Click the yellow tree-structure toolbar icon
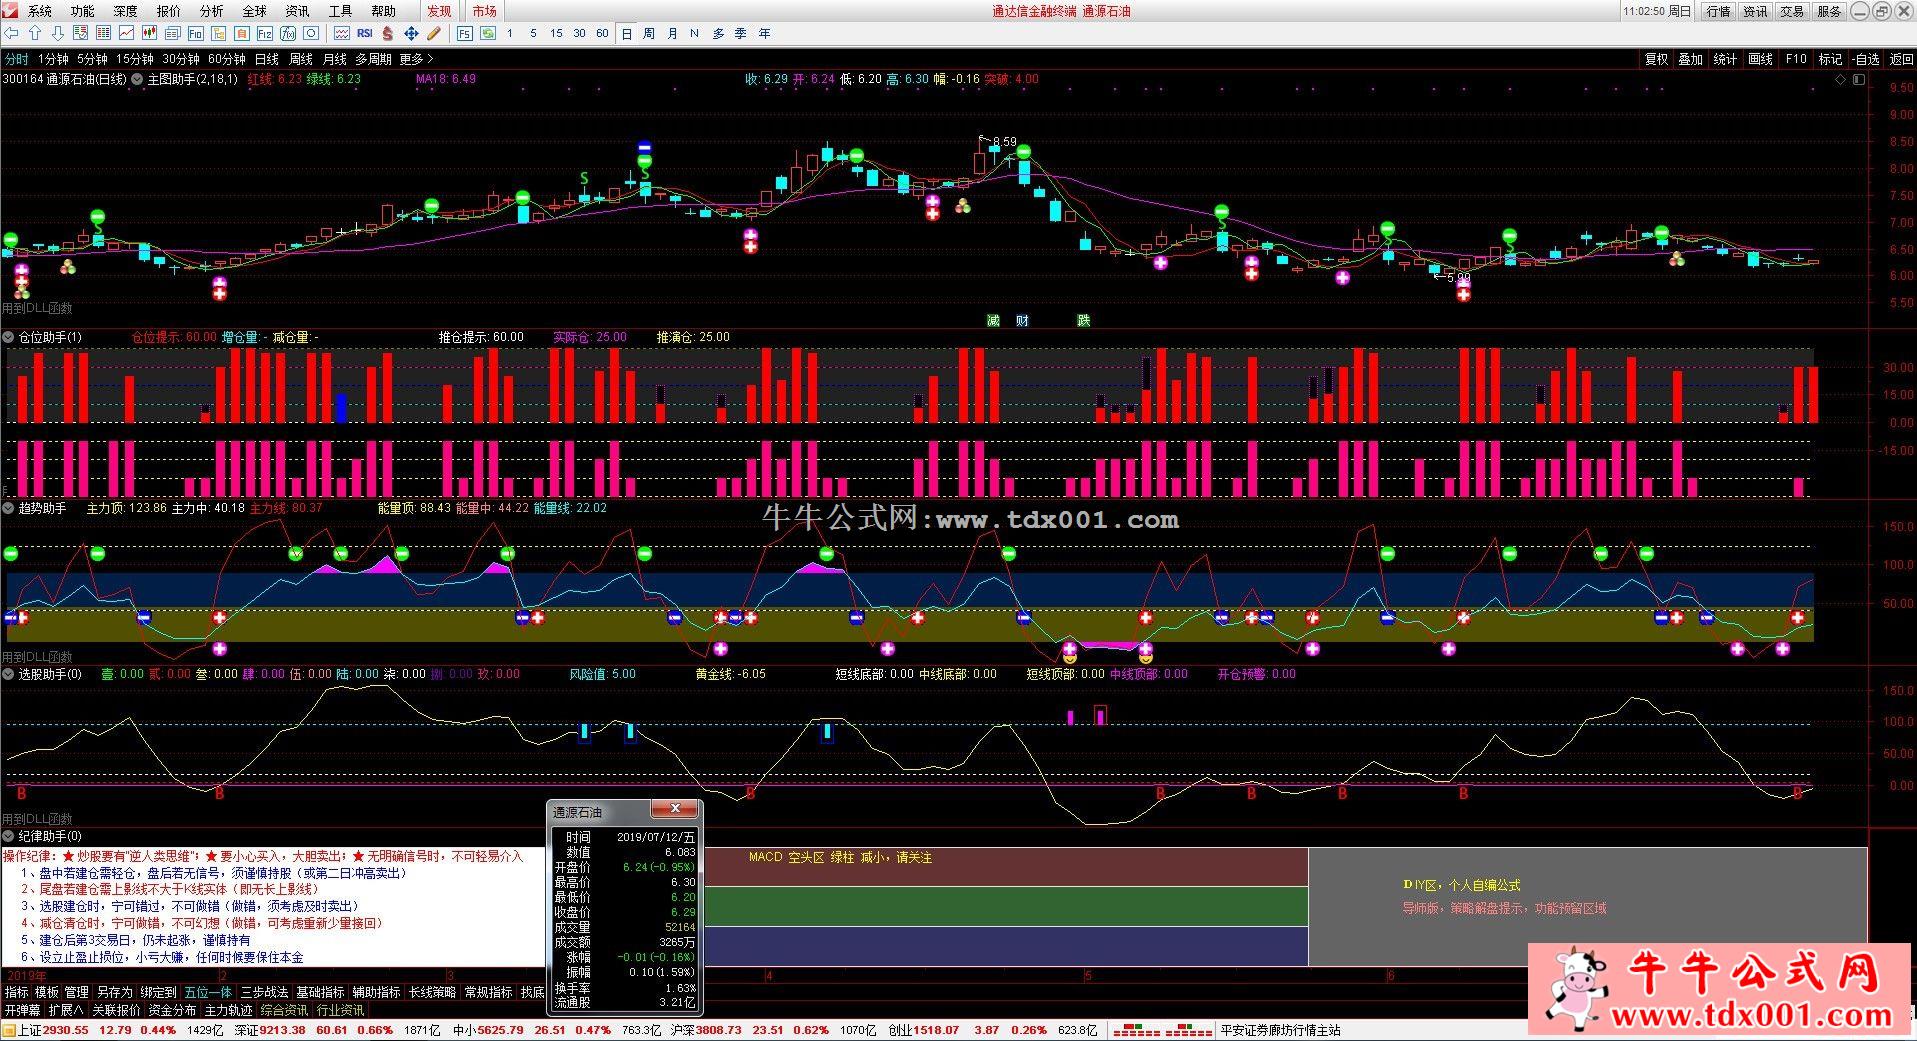 [x=218, y=33]
